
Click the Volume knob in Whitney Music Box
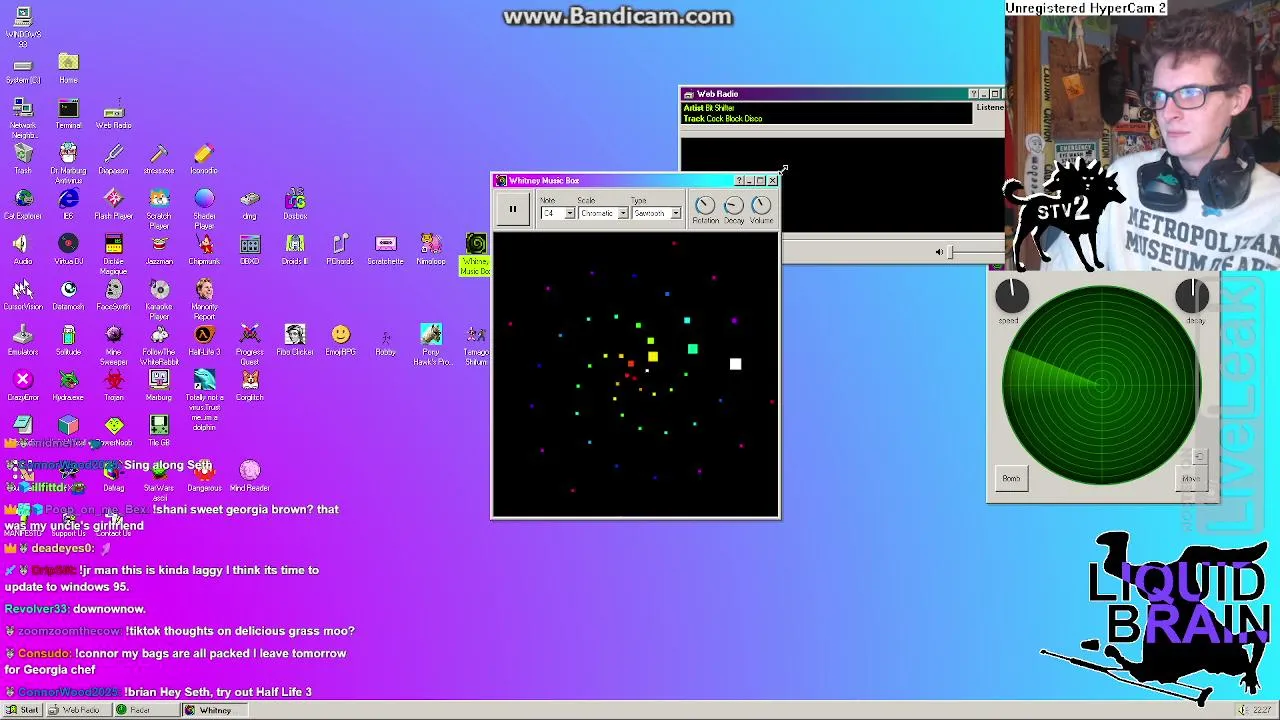coord(761,205)
